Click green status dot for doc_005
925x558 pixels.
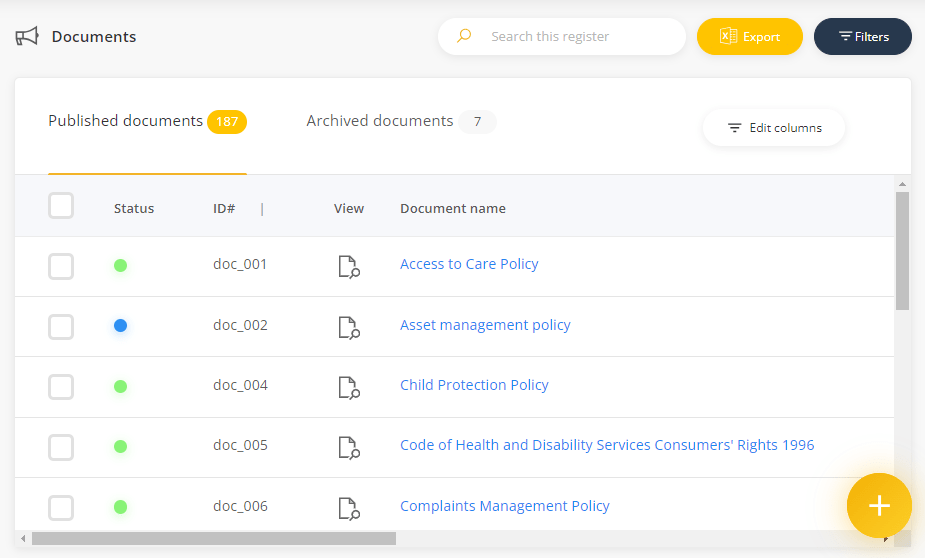(120, 447)
